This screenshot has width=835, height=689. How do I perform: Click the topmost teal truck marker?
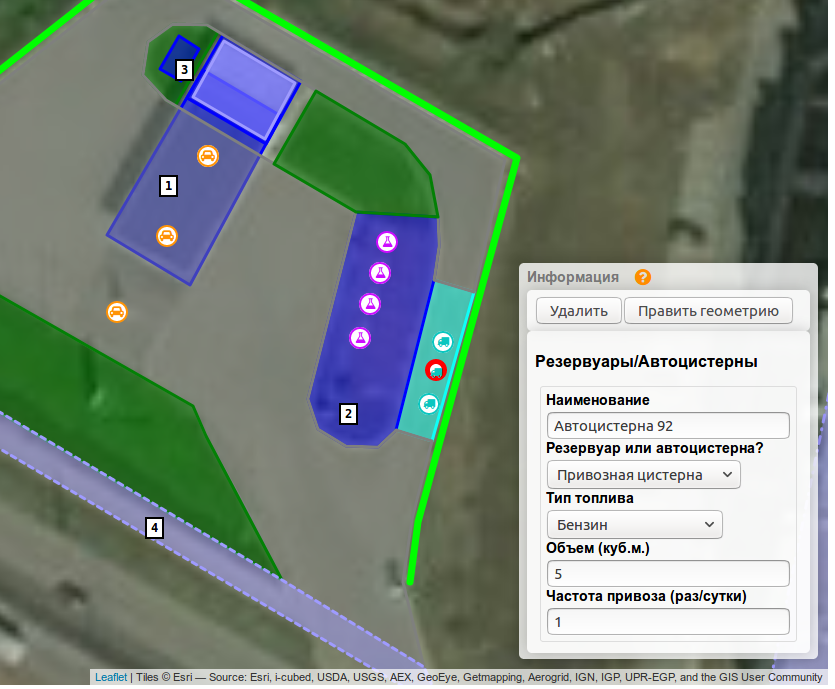[443, 342]
